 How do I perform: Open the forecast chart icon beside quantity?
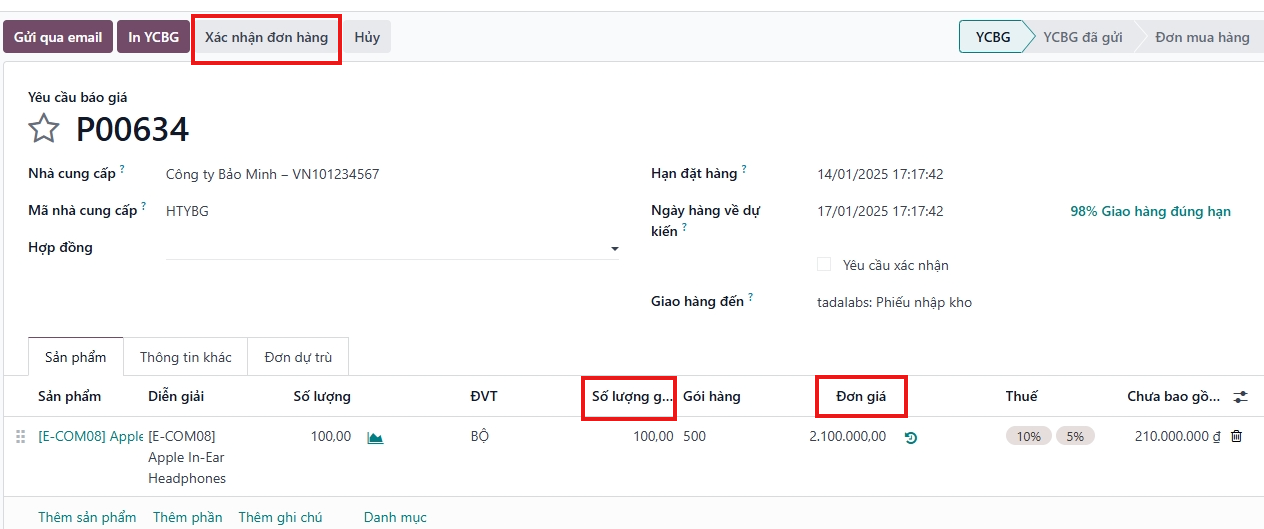(375, 437)
